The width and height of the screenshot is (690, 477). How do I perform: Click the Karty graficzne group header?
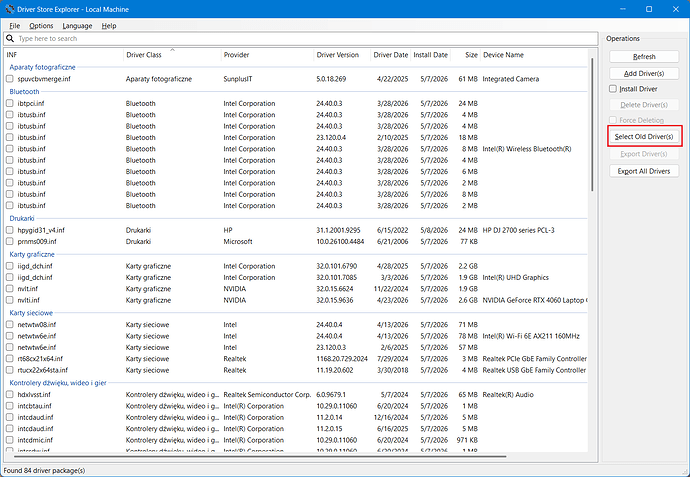[x=32, y=254]
